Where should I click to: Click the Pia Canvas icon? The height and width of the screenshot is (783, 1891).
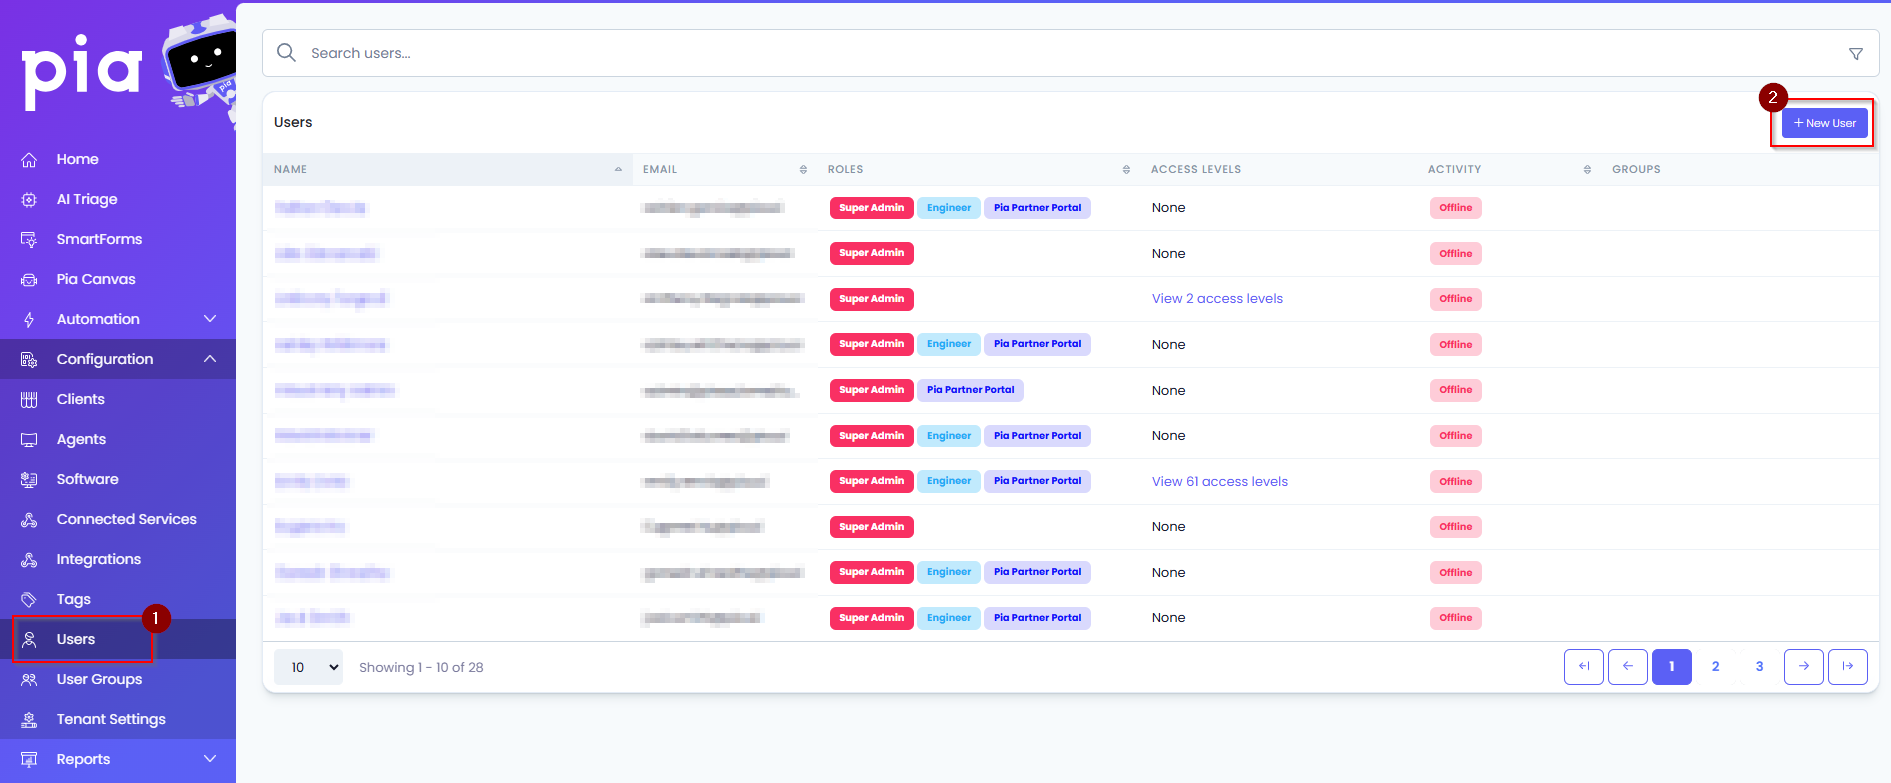pos(29,280)
